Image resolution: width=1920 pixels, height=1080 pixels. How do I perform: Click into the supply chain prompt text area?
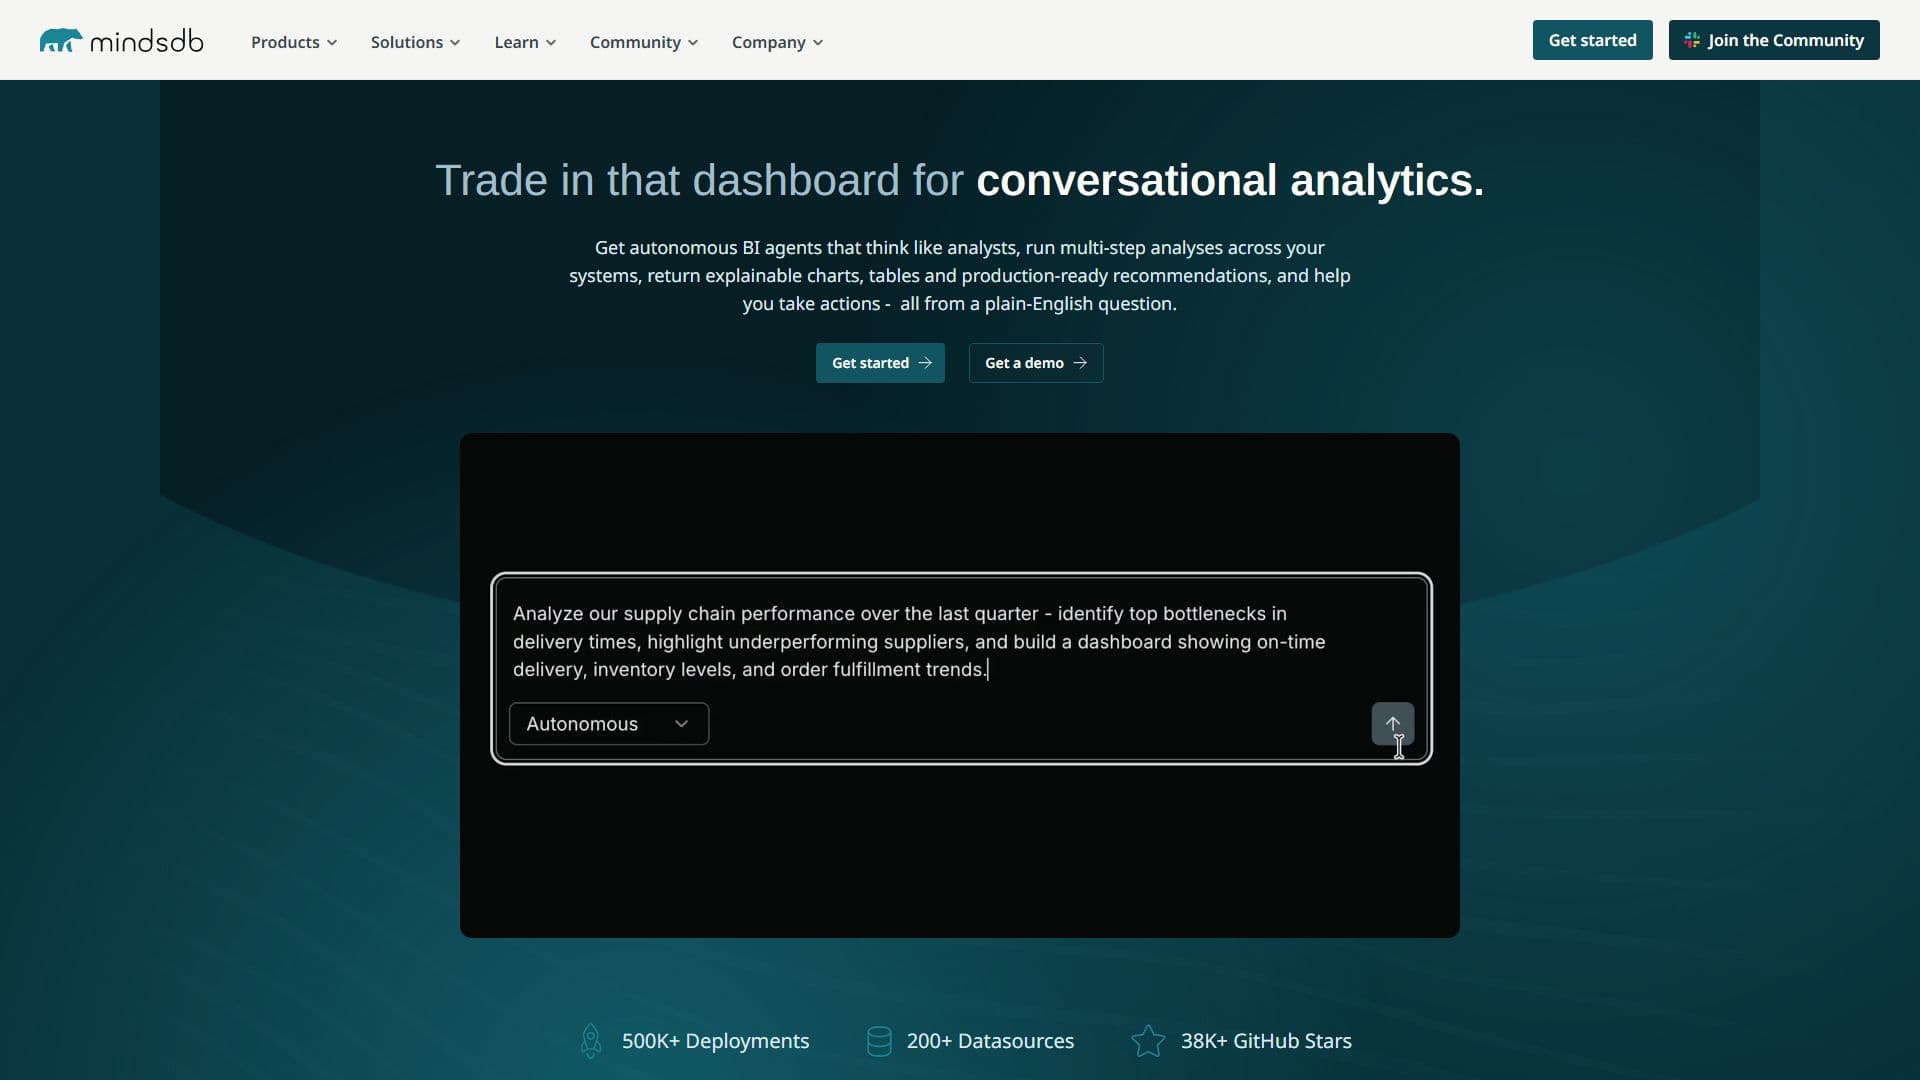coord(919,641)
